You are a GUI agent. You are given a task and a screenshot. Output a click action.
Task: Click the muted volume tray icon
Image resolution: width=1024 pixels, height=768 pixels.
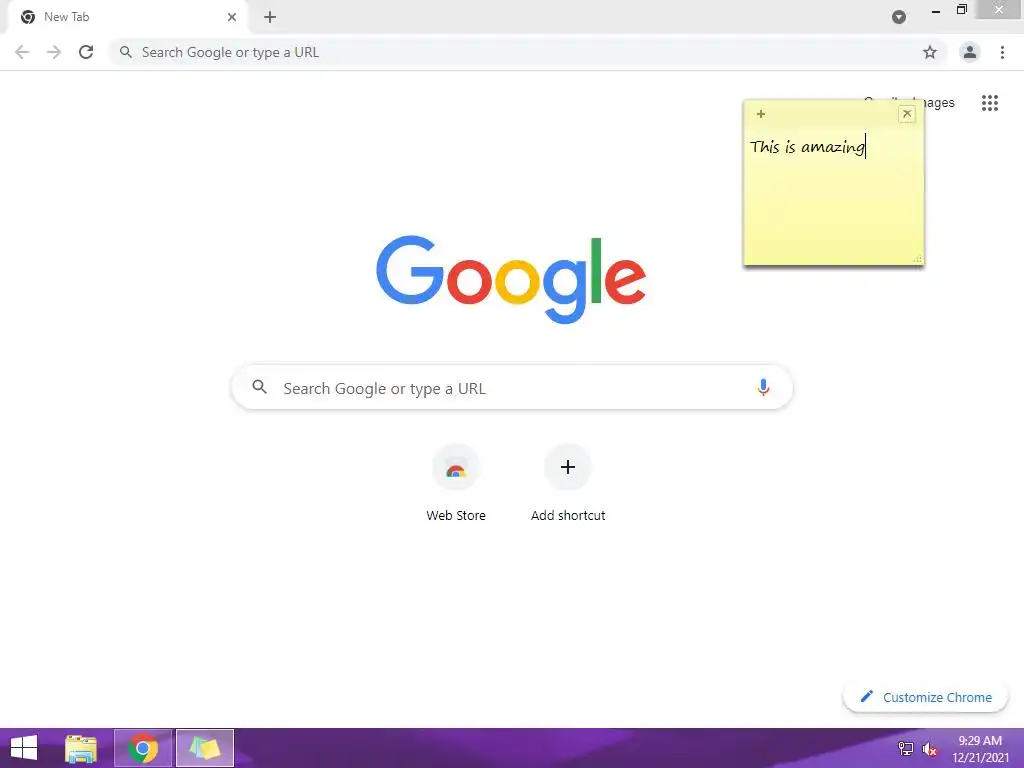pyautogui.click(x=929, y=749)
